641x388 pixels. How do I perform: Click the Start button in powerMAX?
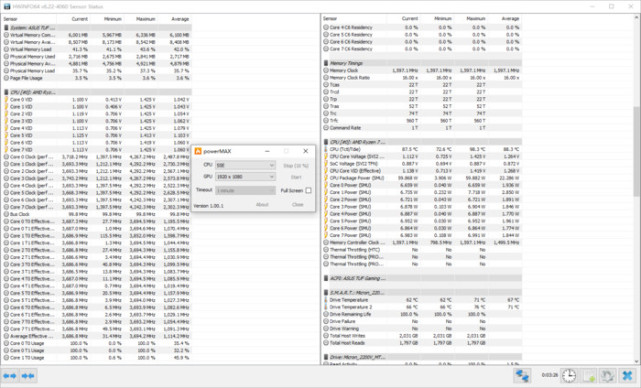tap(296, 177)
